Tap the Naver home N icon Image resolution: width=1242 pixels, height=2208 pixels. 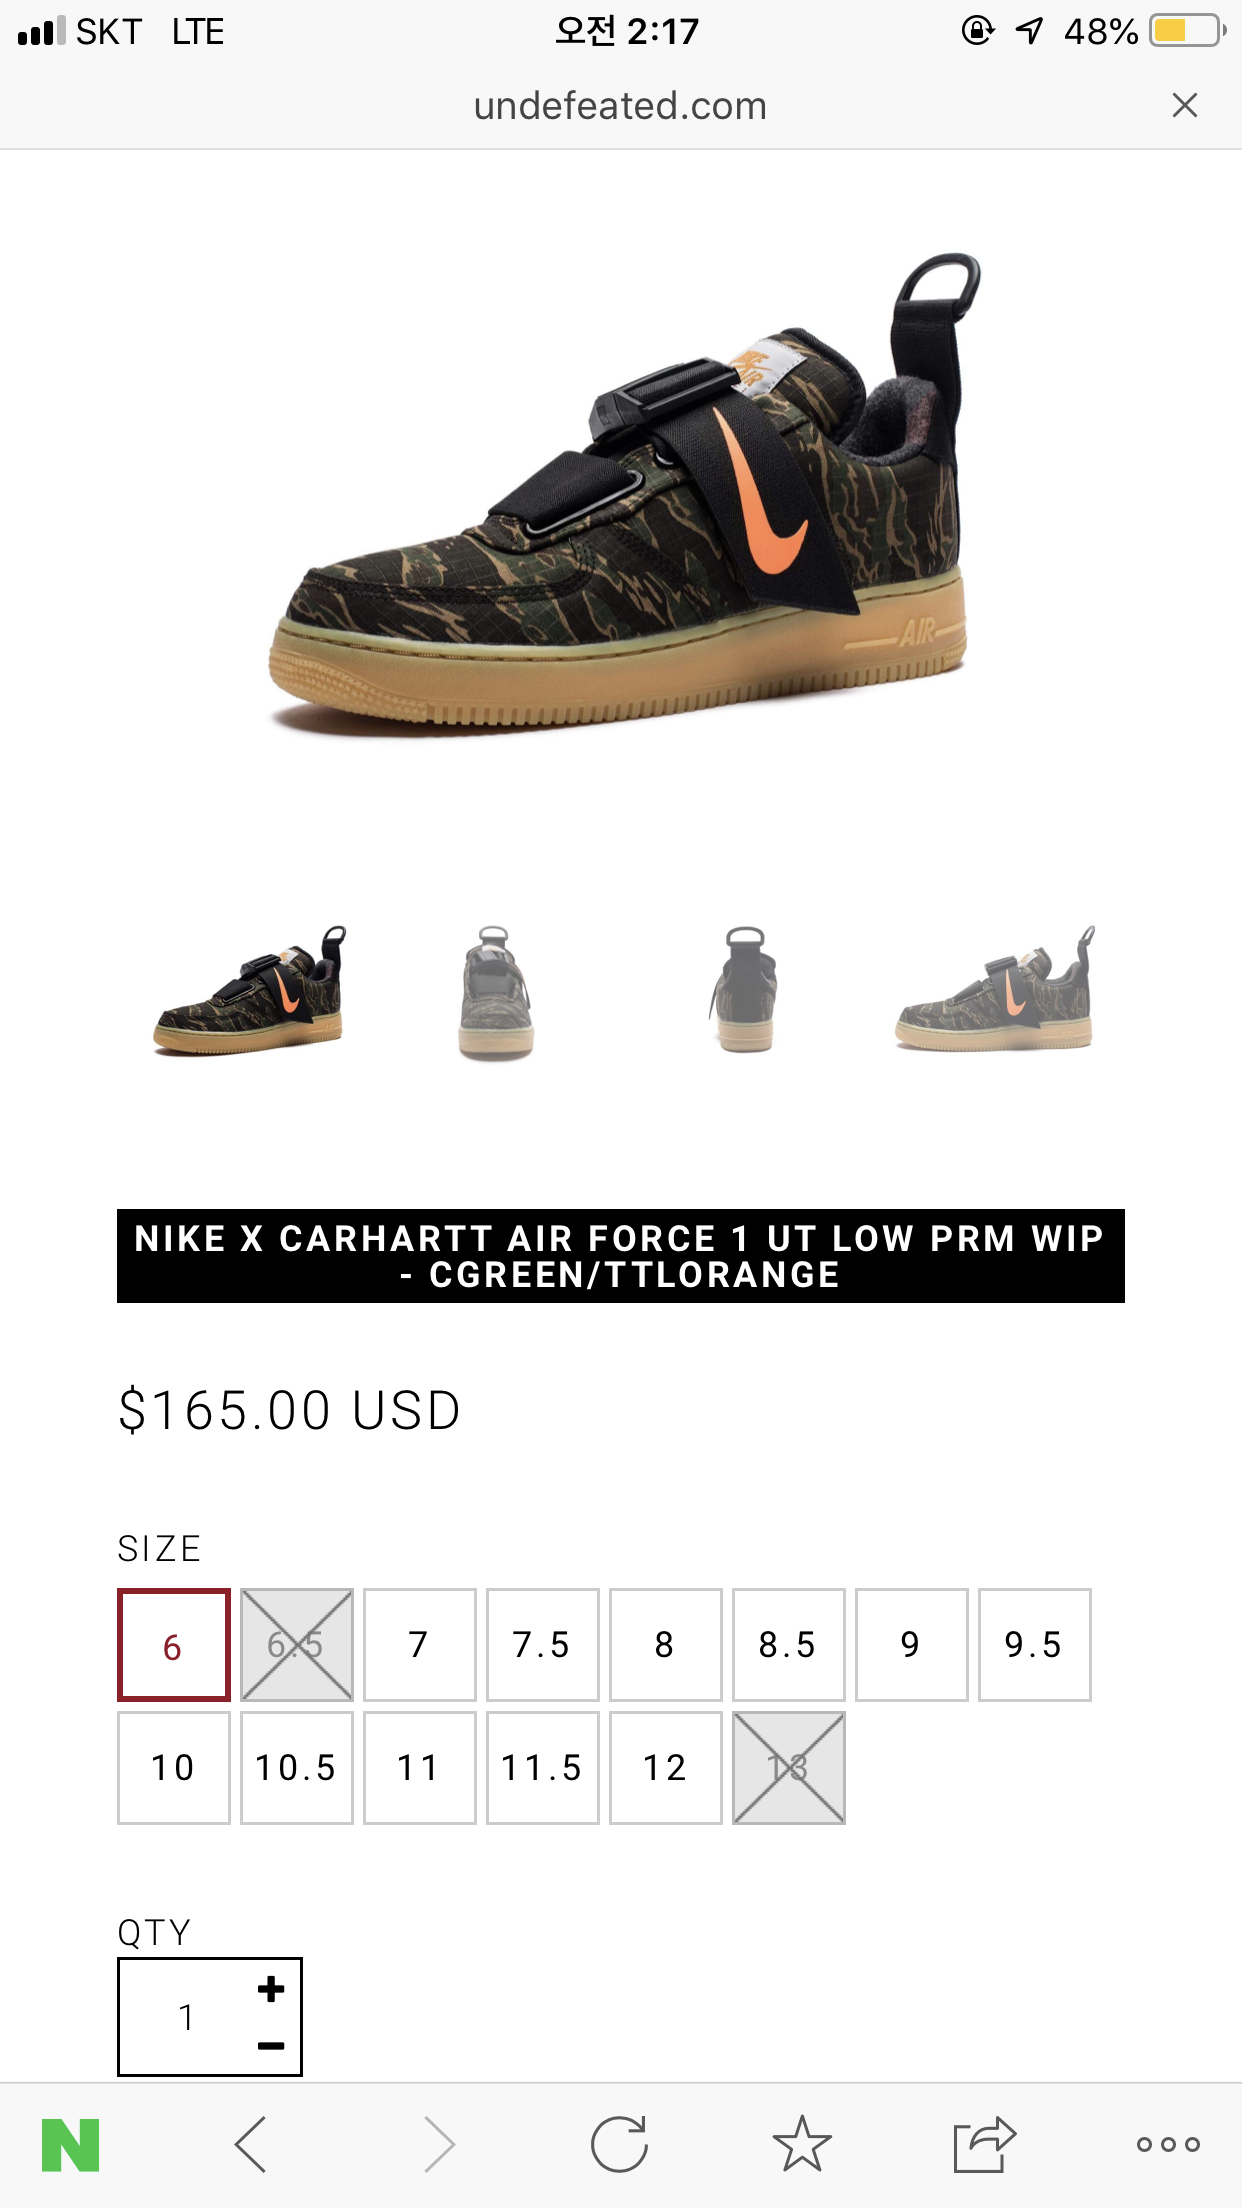point(70,2145)
